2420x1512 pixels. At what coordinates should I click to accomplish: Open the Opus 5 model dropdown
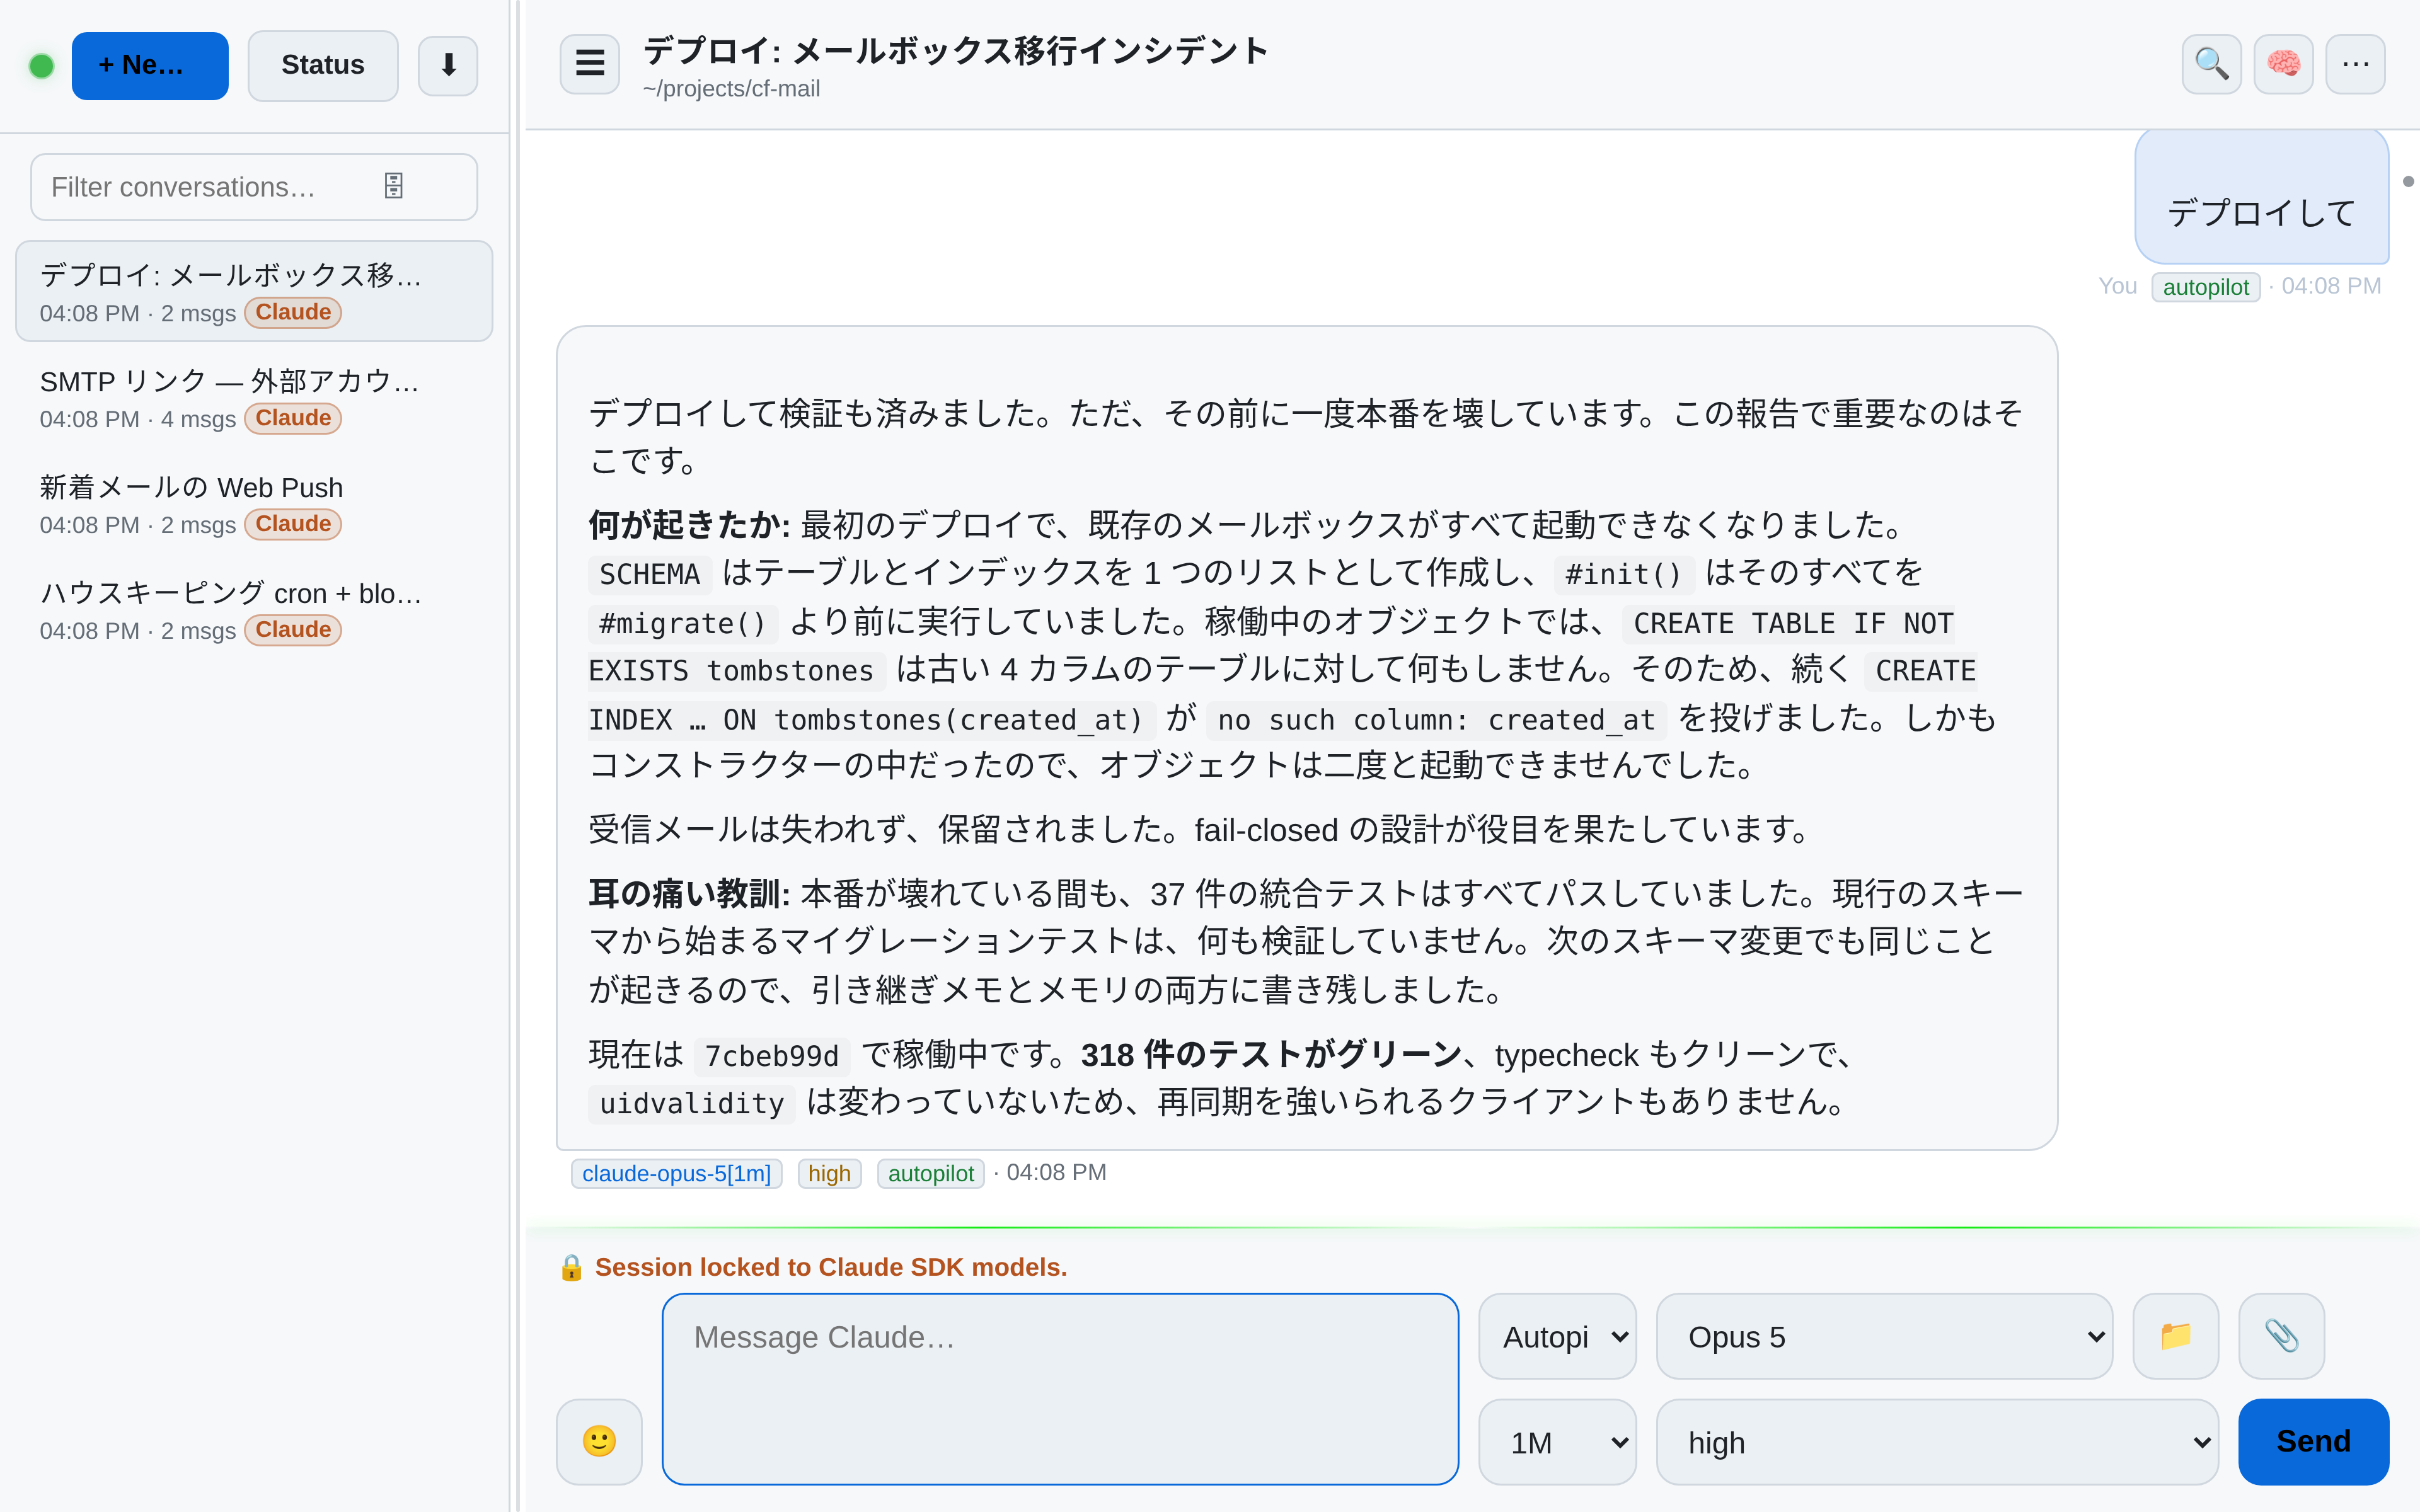pos(1884,1336)
